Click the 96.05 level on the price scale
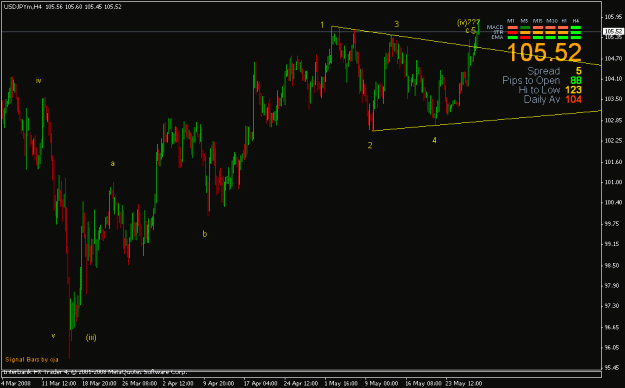 613,347
